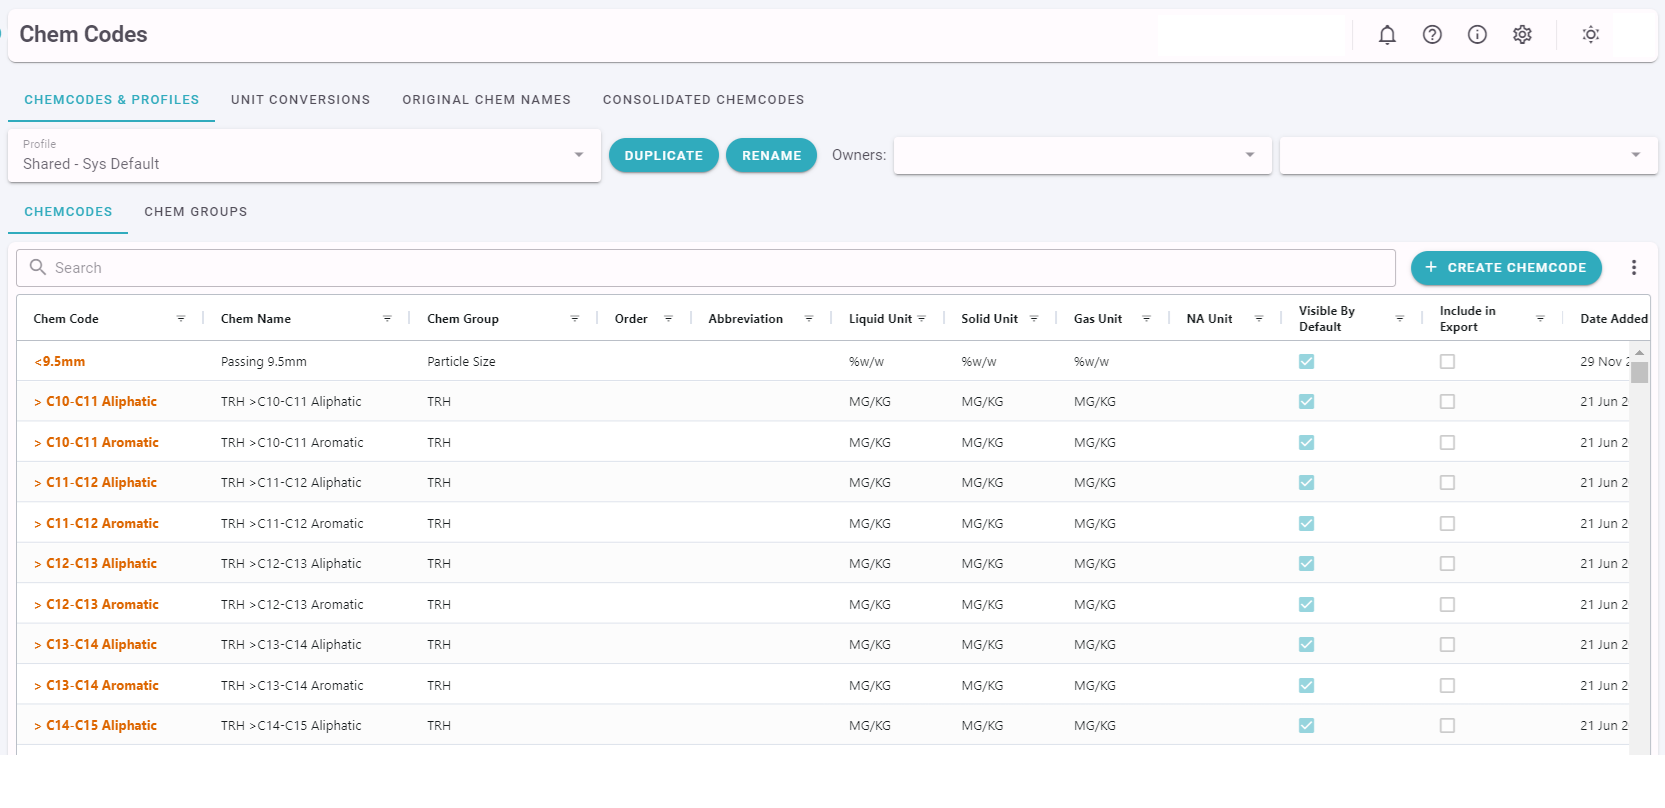Open the Chem Code column filter icon
The image size is (1665, 808).
[181, 319]
